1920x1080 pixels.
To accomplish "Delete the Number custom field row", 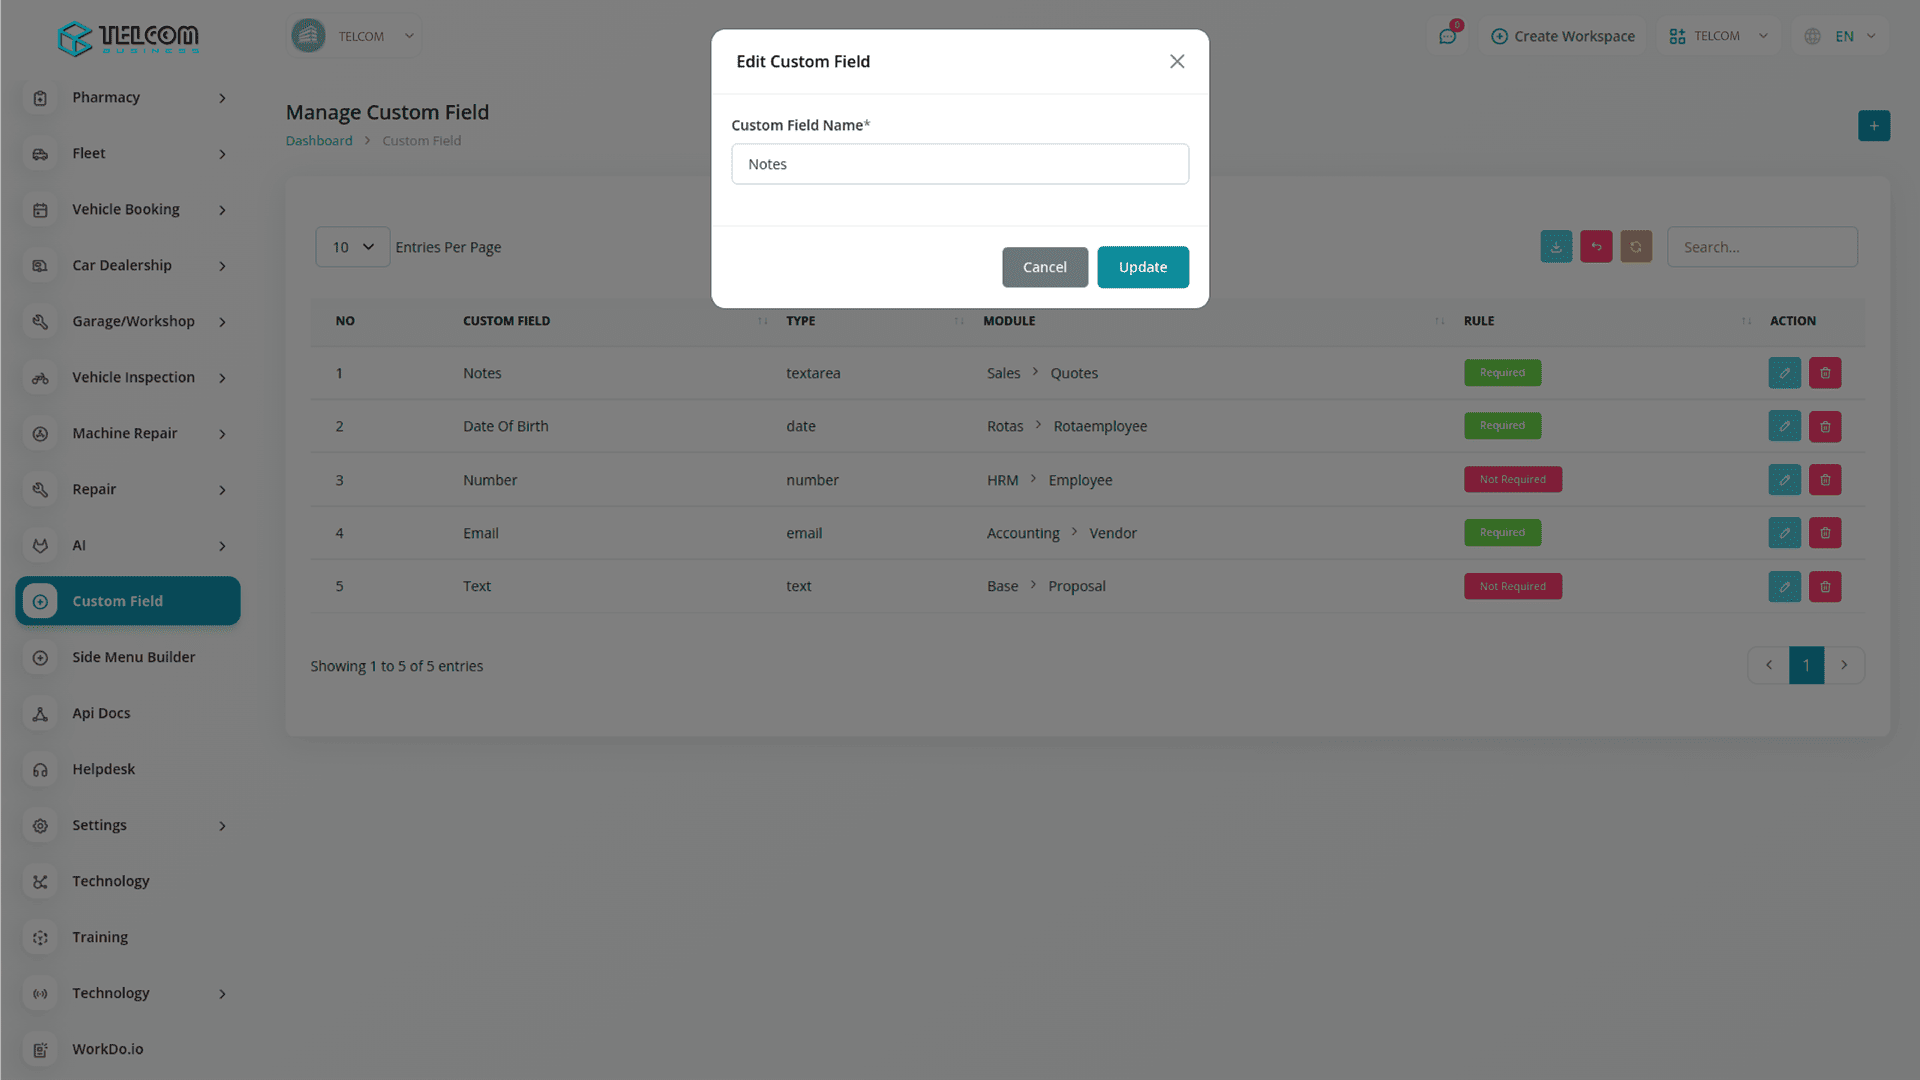I will [1825, 480].
